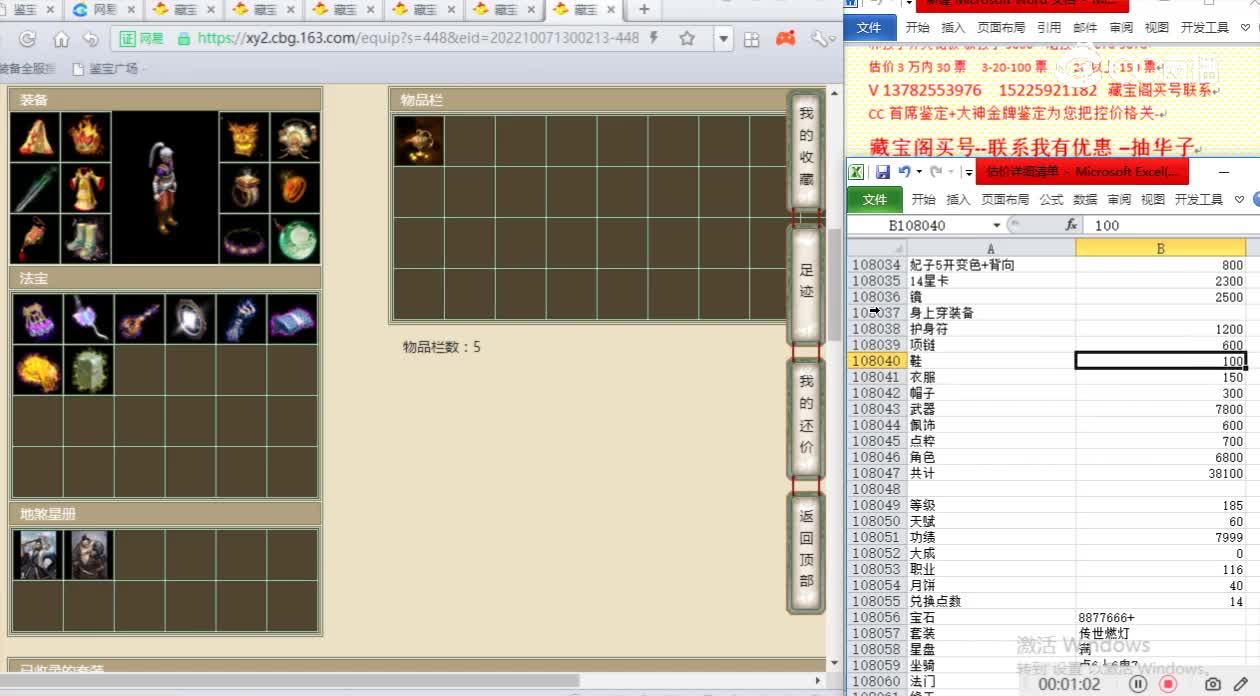Open Word 文件 menu

[x=869, y=28]
